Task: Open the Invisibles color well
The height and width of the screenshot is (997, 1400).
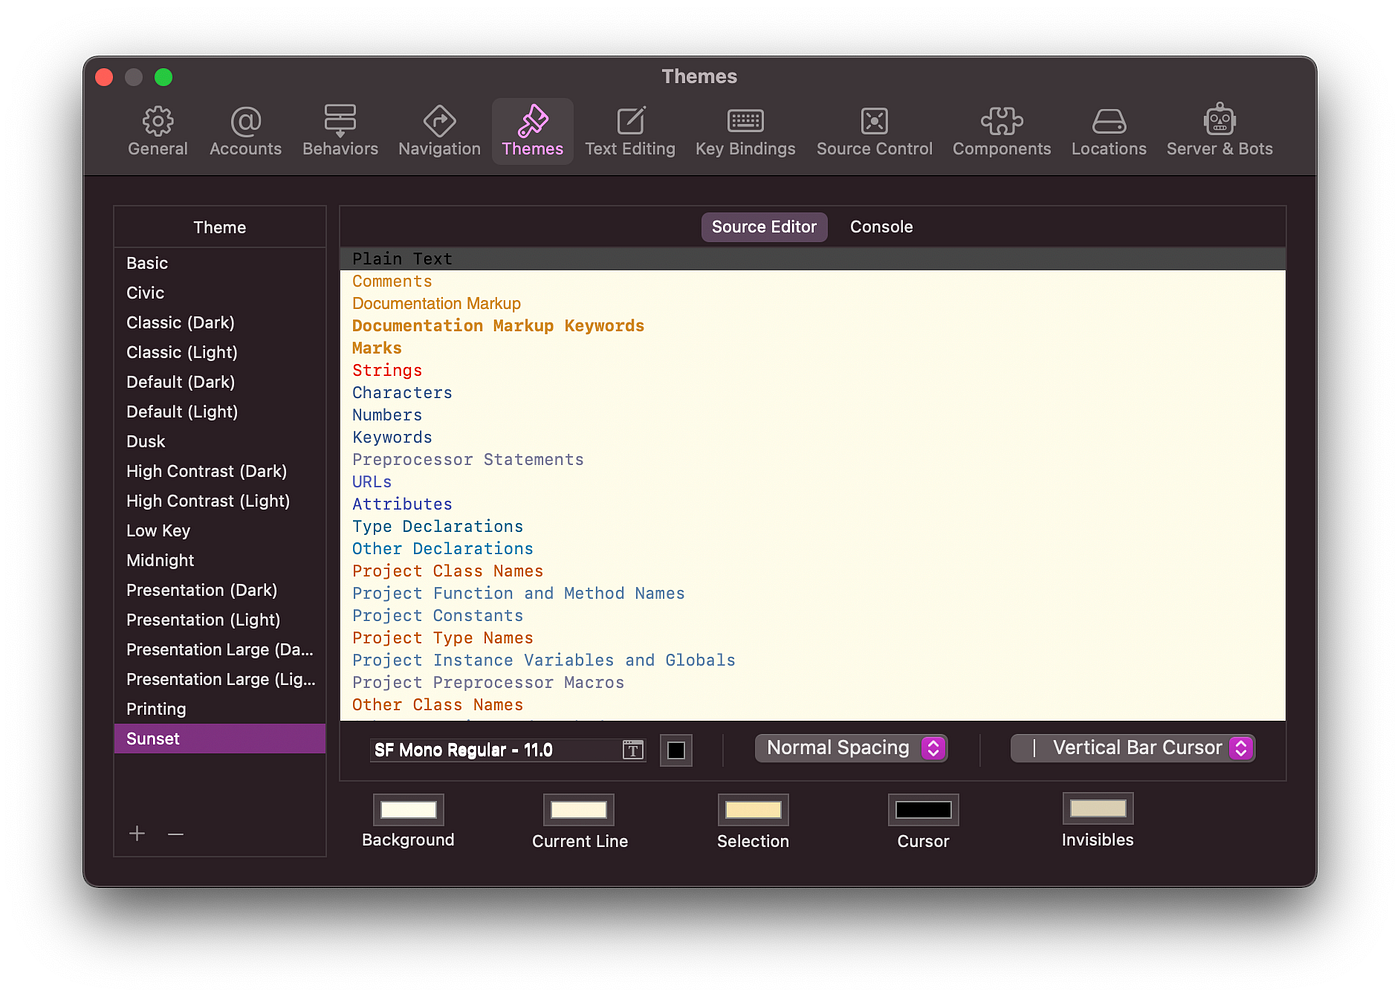Action: tap(1098, 808)
